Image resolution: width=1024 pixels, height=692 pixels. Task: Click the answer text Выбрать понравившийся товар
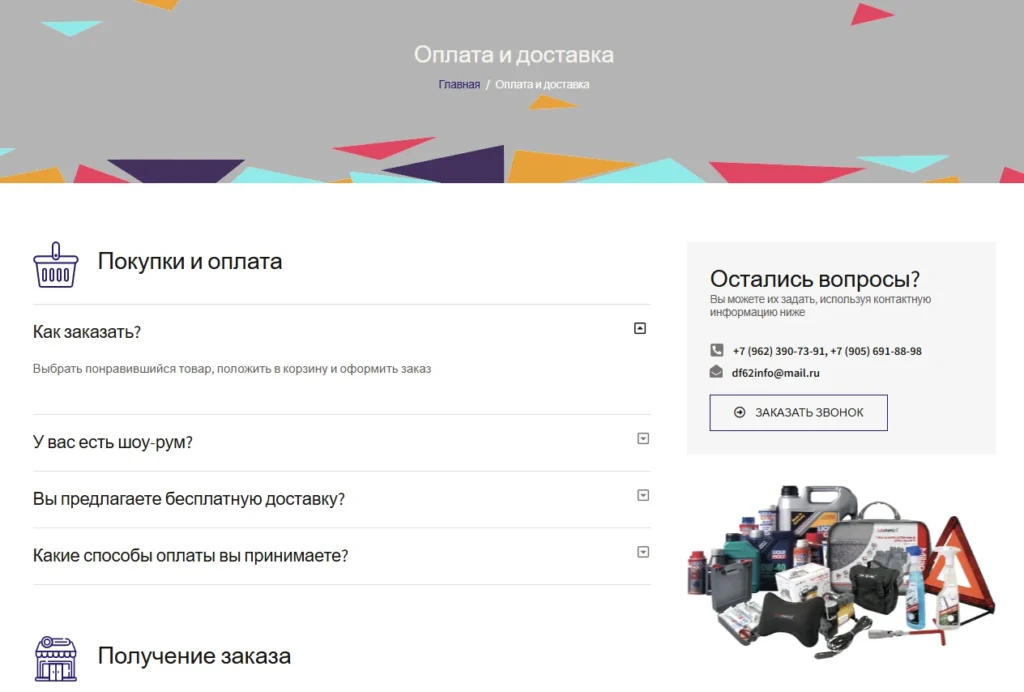point(232,369)
